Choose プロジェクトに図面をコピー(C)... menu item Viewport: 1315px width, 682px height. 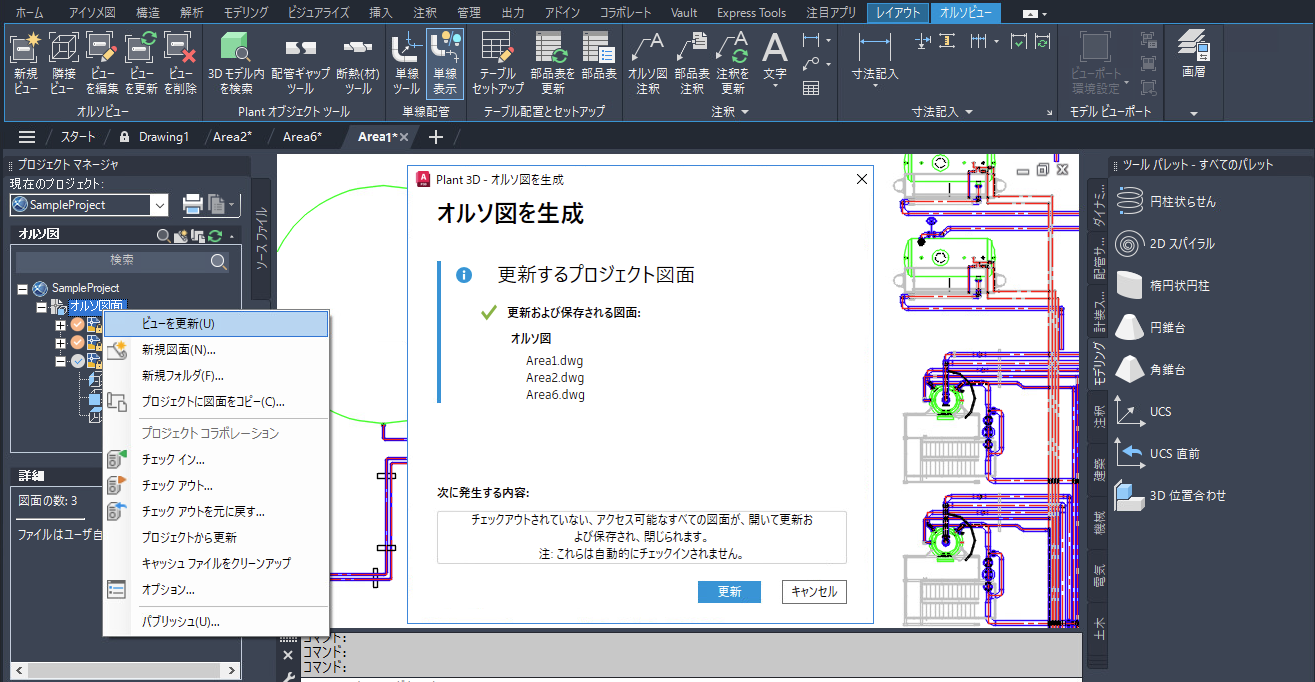point(216,402)
